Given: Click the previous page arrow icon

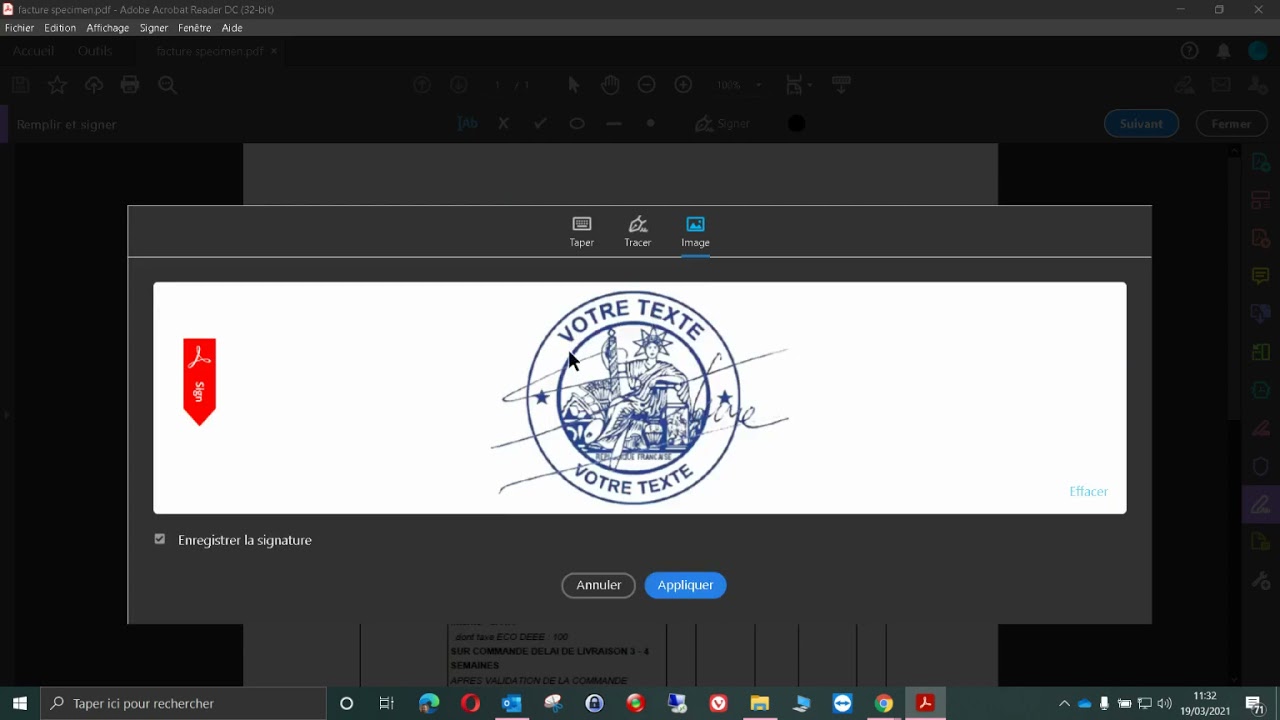Looking at the screenshot, I should [x=422, y=85].
